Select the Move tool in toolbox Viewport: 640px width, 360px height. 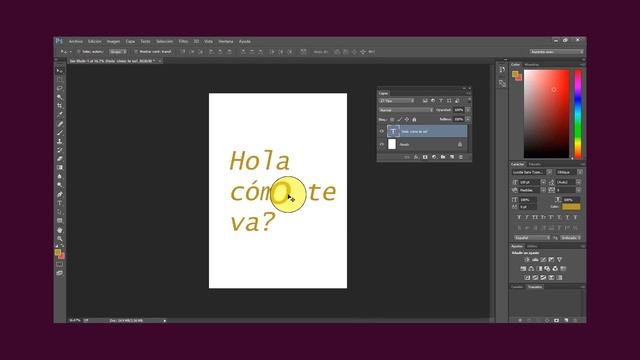point(60,71)
